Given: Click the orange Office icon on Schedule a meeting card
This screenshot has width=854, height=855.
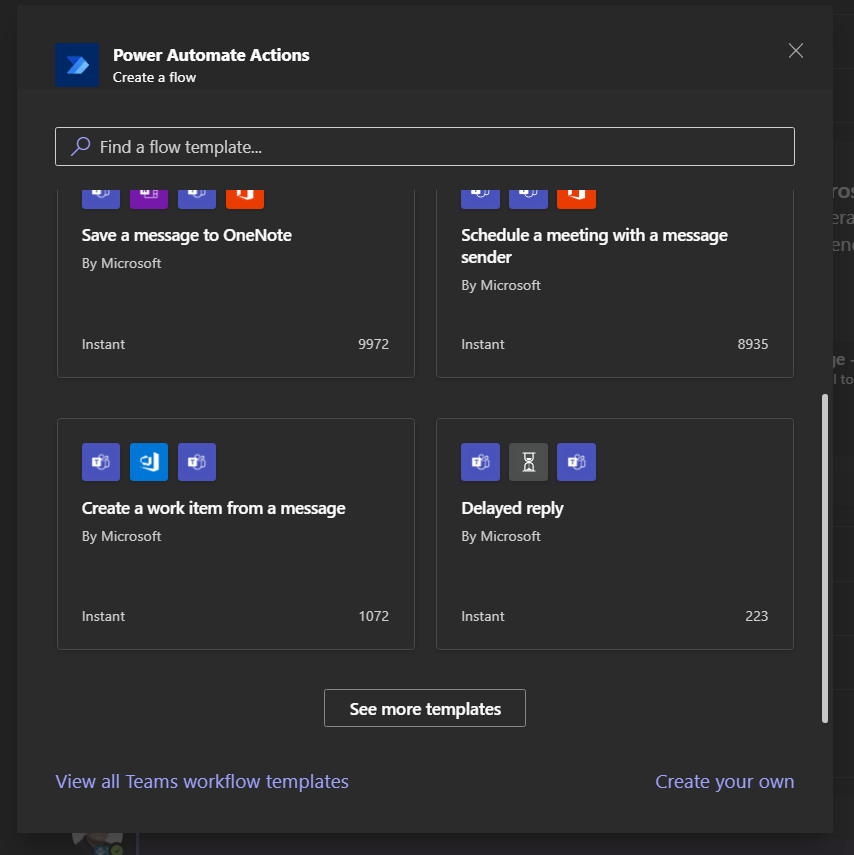Looking at the screenshot, I should (x=576, y=195).
